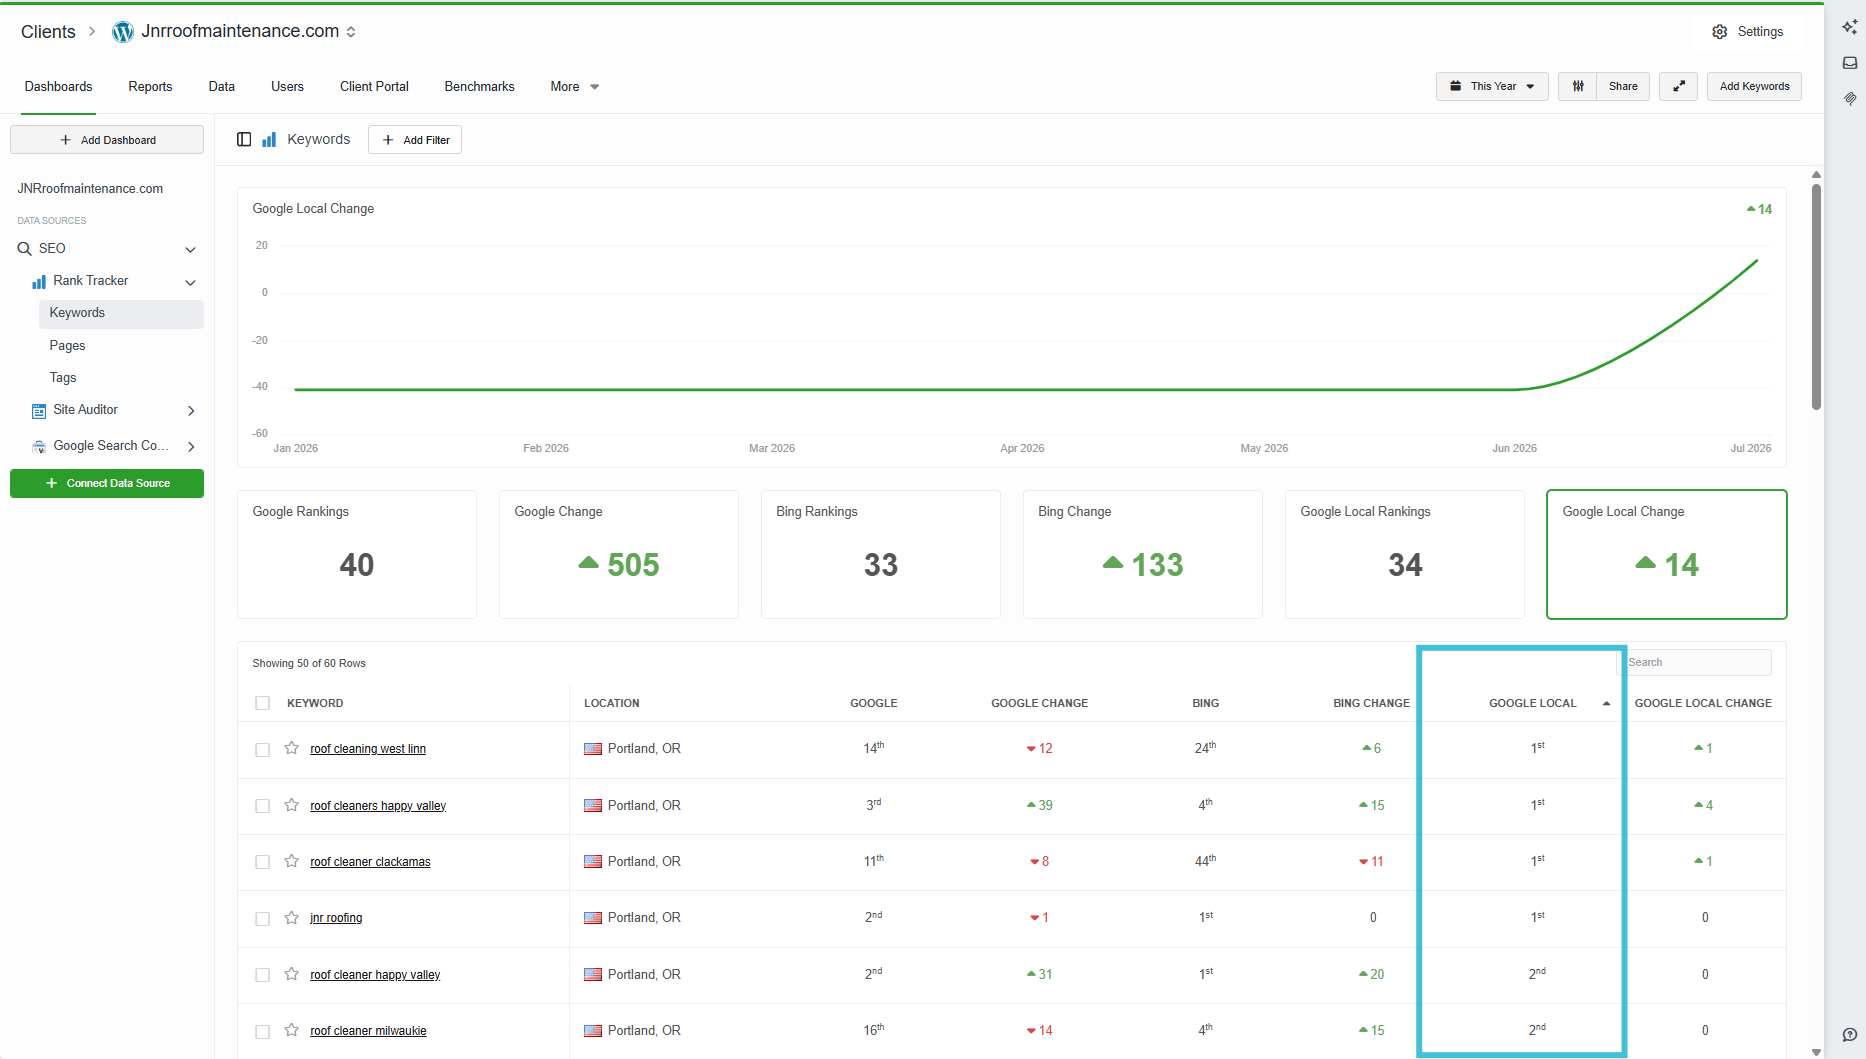Screen dimensions: 1866x1059
Task: Star the roof cleaning west linn keyword
Action: 291,748
